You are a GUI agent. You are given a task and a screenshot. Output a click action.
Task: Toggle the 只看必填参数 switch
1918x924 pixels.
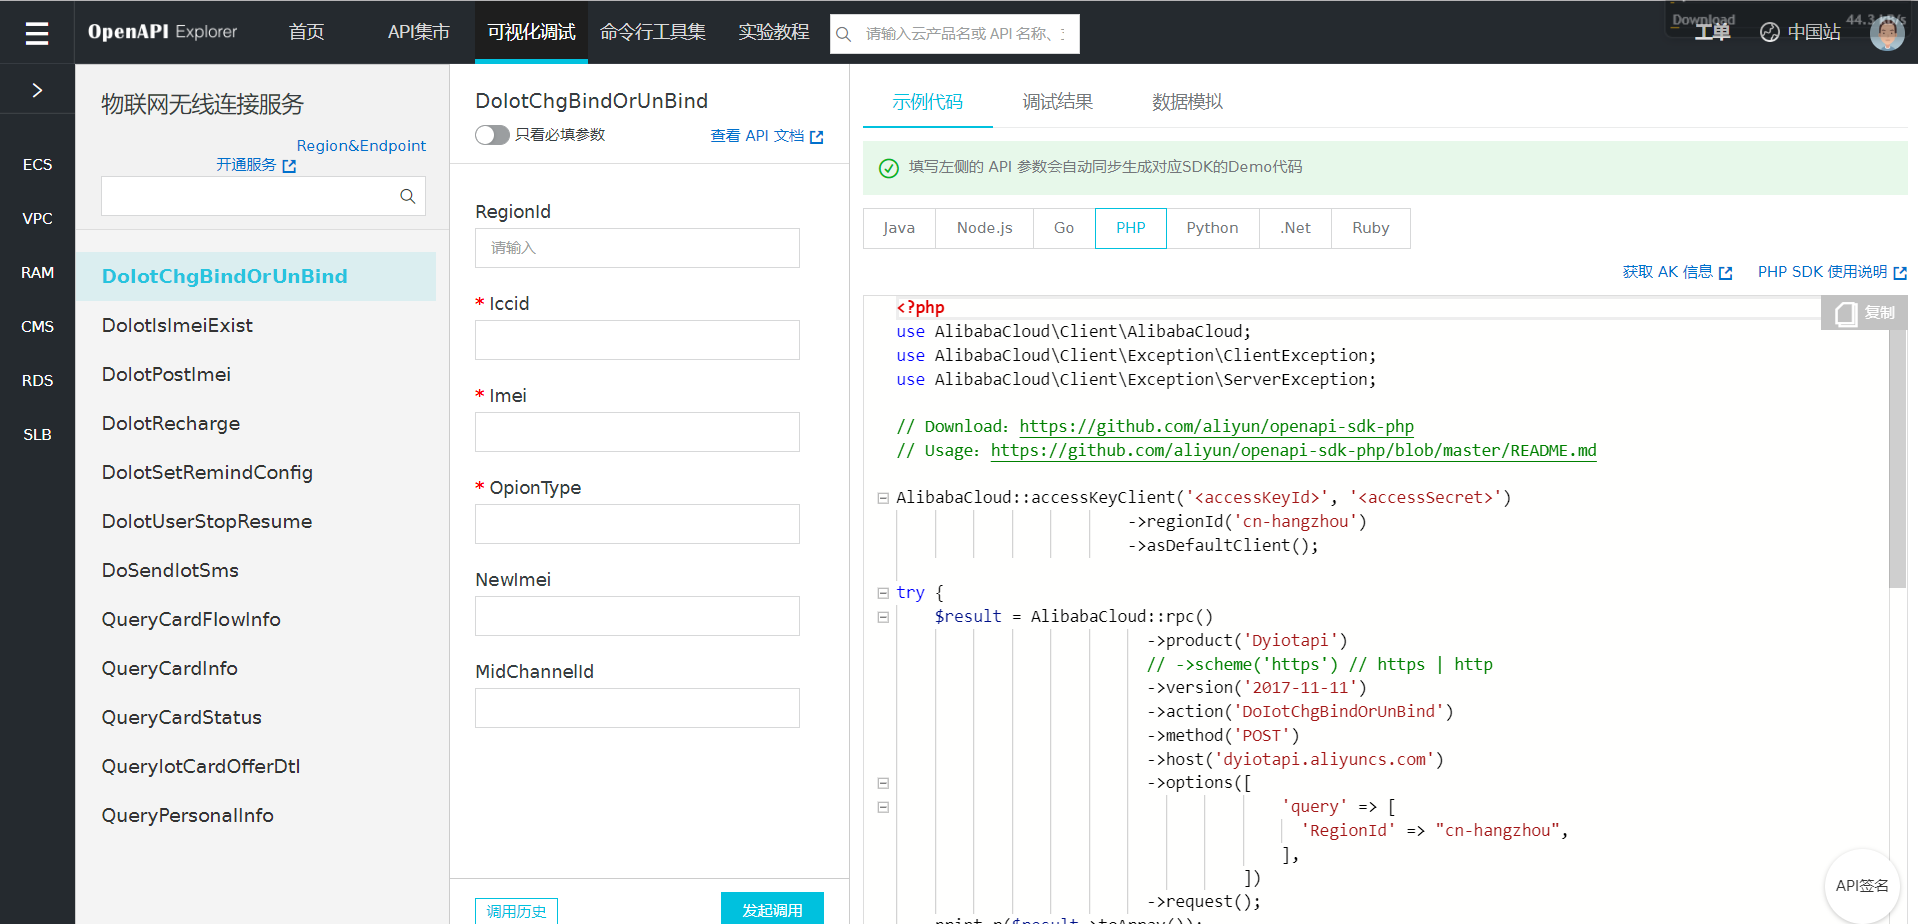point(492,135)
